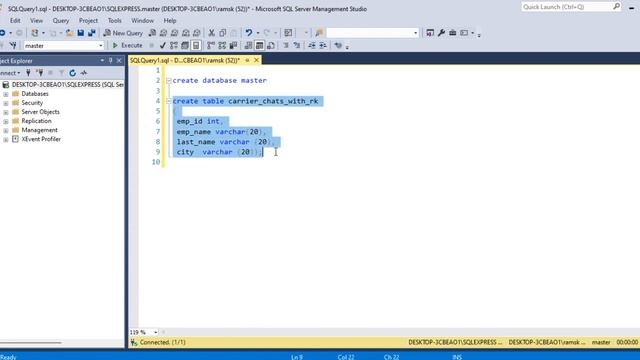Open the Edit menu
The image size is (640, 360).
(x=15, y=20)
